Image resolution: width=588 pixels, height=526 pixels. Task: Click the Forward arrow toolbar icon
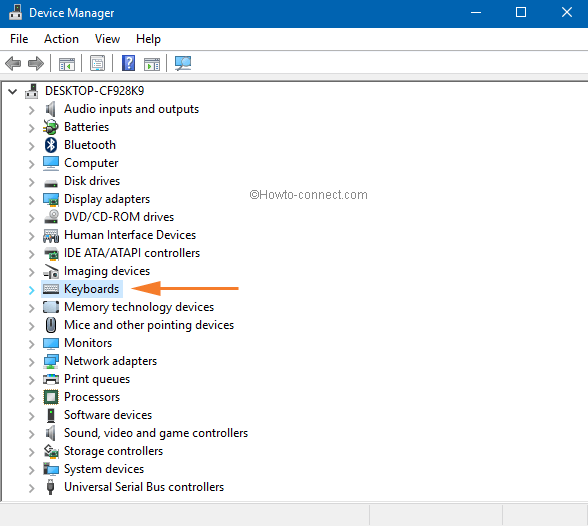click(x=36, y=63)
